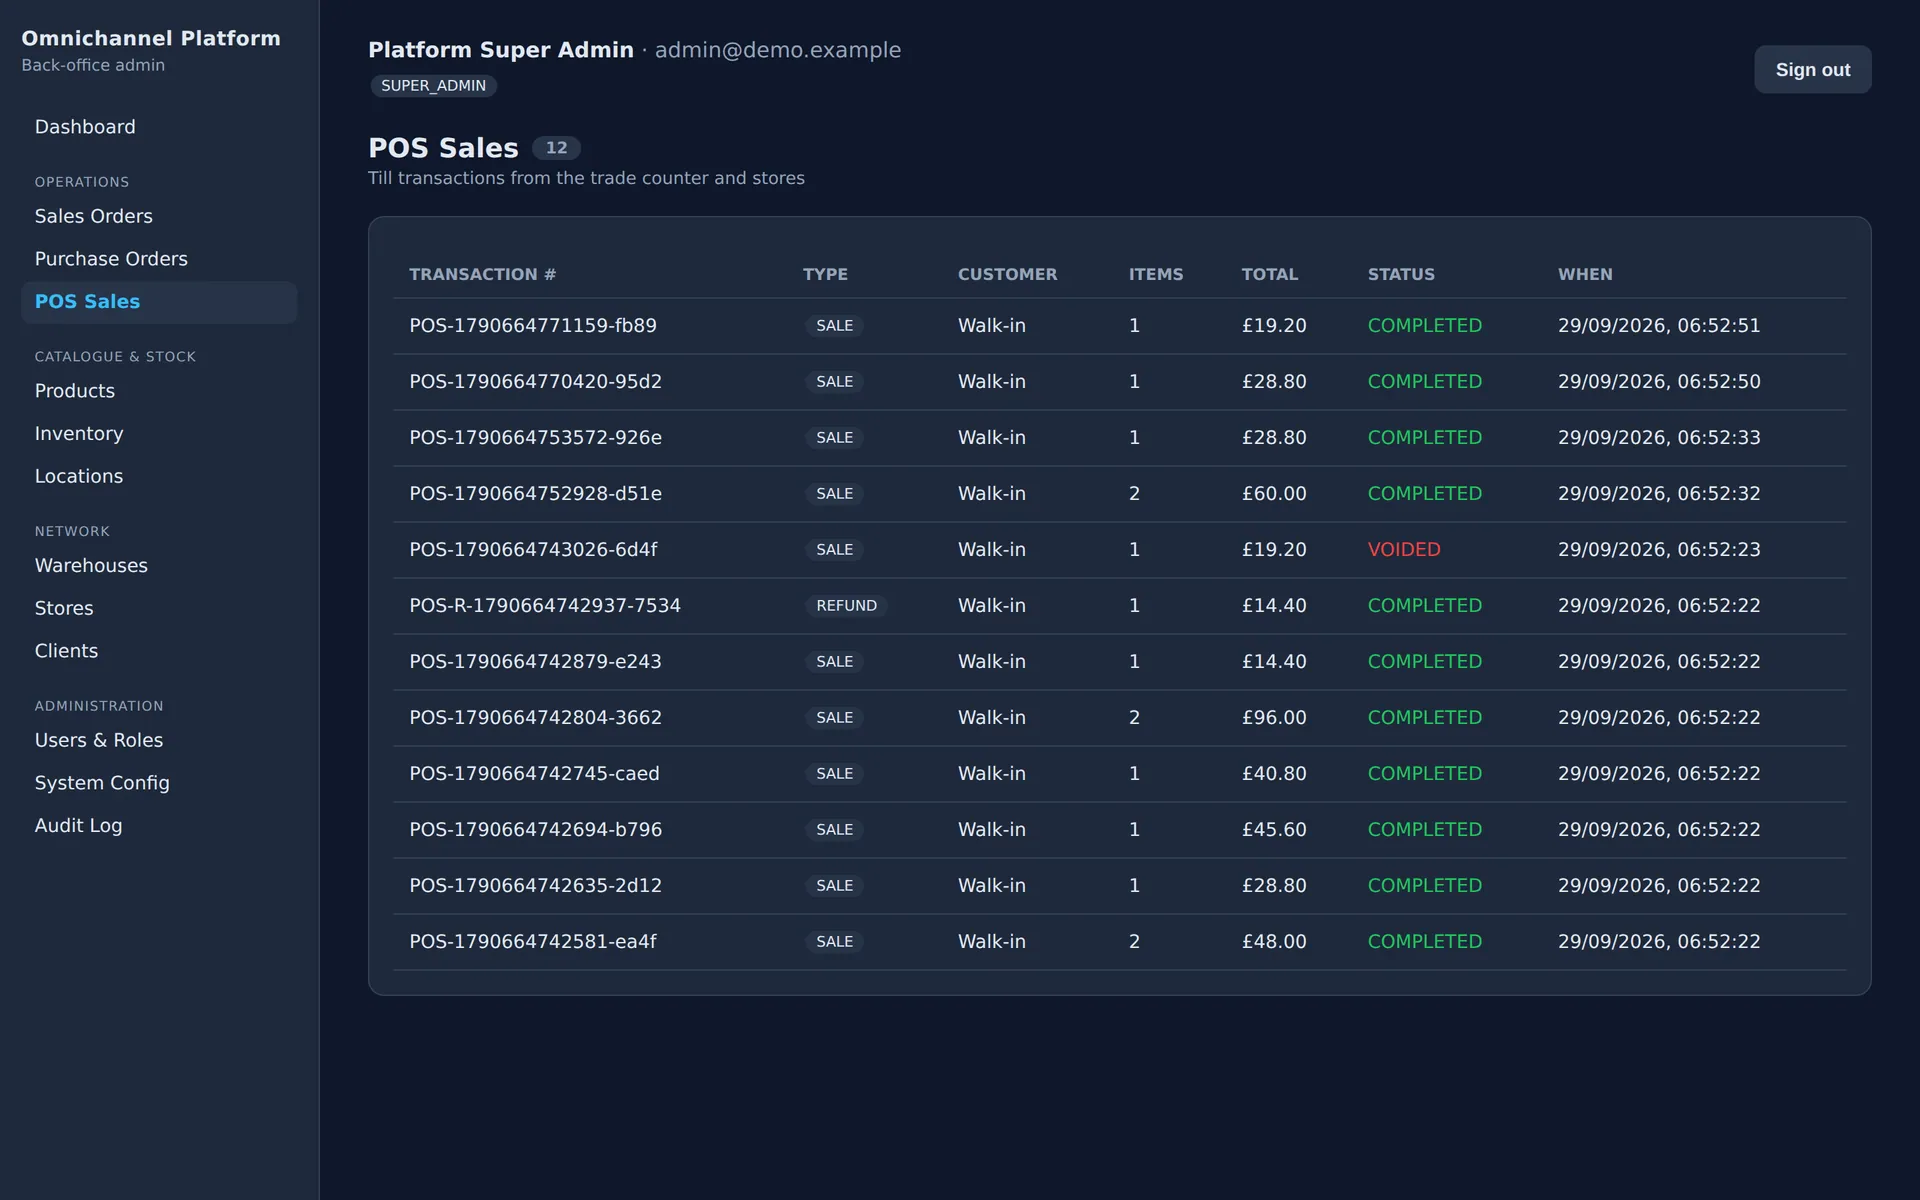Click the STATUS column header

[x=1401, y=274]
